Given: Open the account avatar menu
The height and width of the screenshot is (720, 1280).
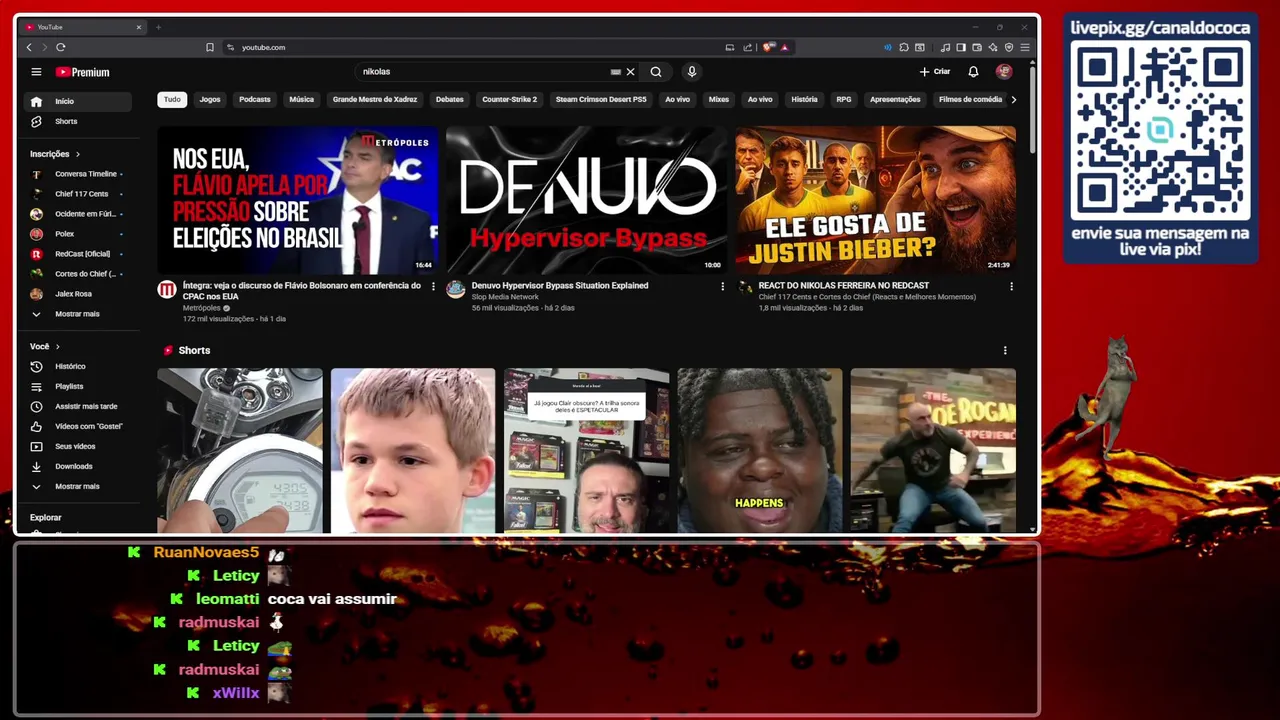Looking at the screenshot, I should [x=1004, y=72].
